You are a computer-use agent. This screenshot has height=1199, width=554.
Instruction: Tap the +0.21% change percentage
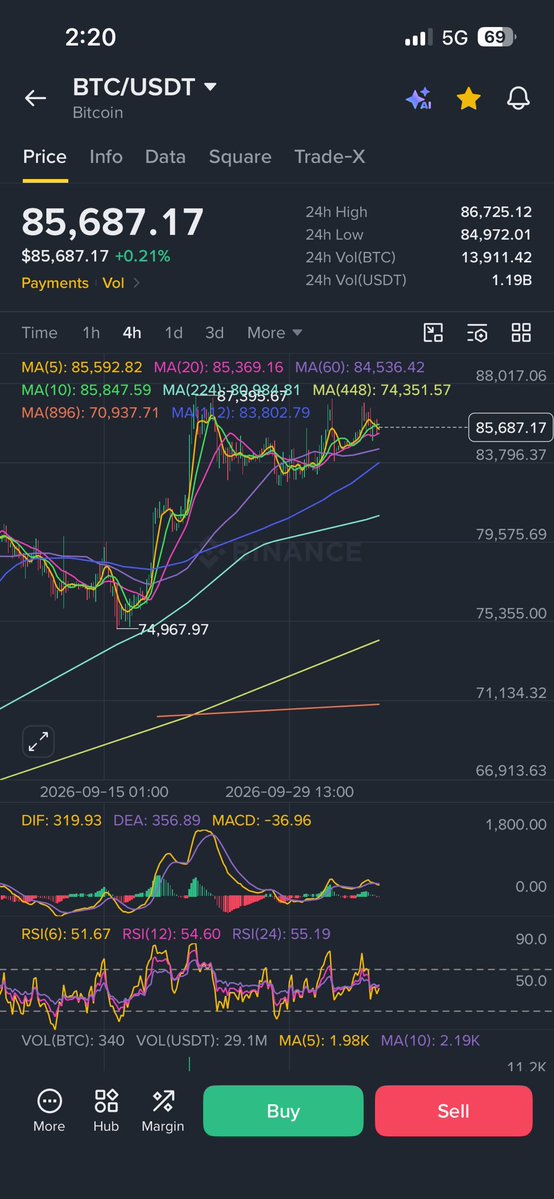[142, 256]
